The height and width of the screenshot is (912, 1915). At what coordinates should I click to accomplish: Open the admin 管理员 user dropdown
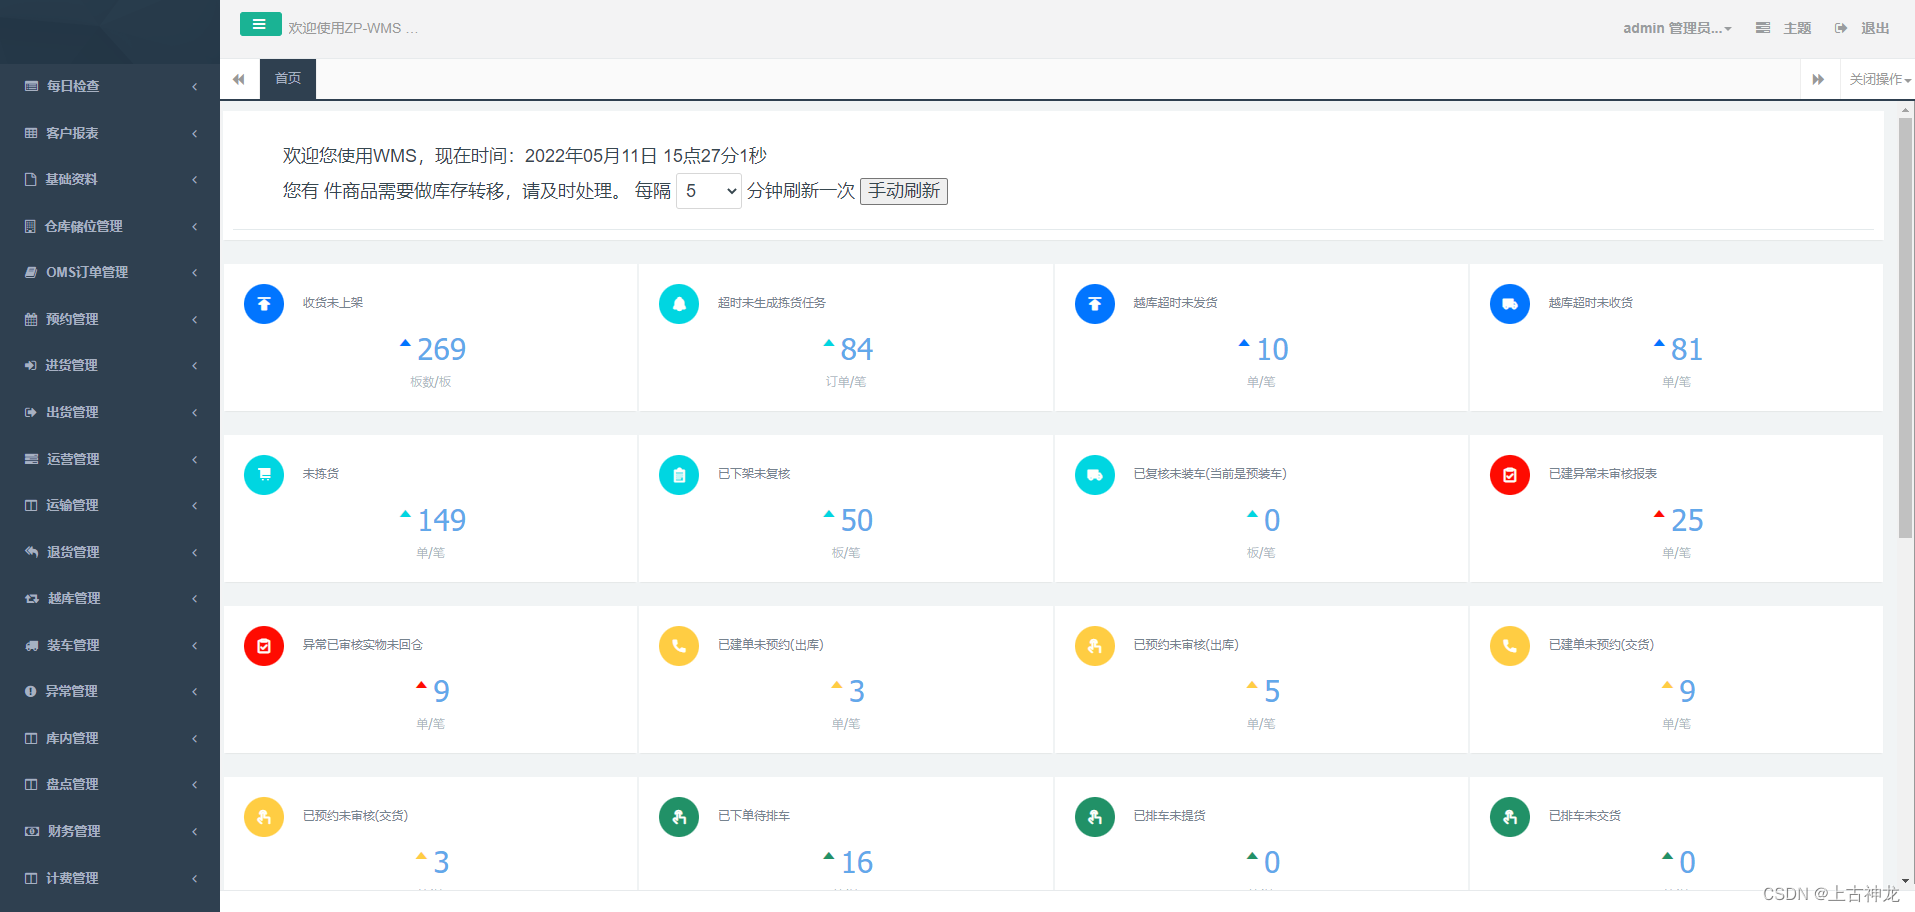(x=1677, y=28)
